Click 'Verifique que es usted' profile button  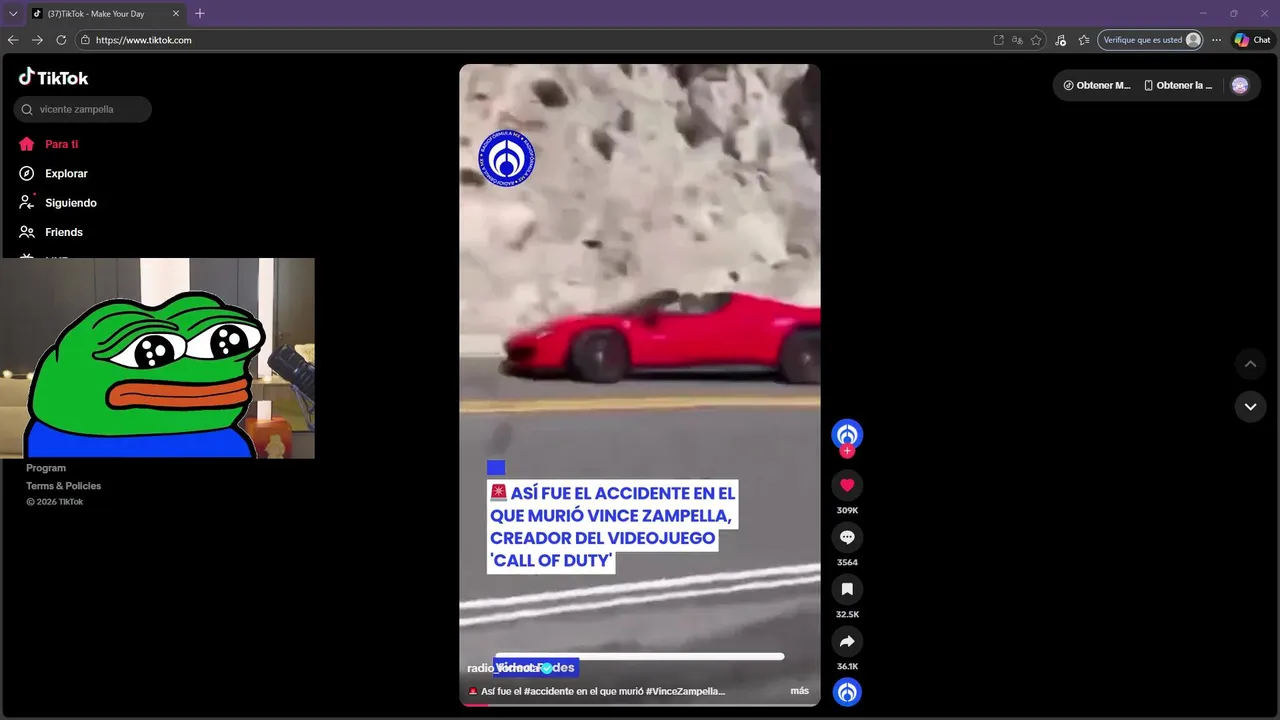click(1150, 40)
